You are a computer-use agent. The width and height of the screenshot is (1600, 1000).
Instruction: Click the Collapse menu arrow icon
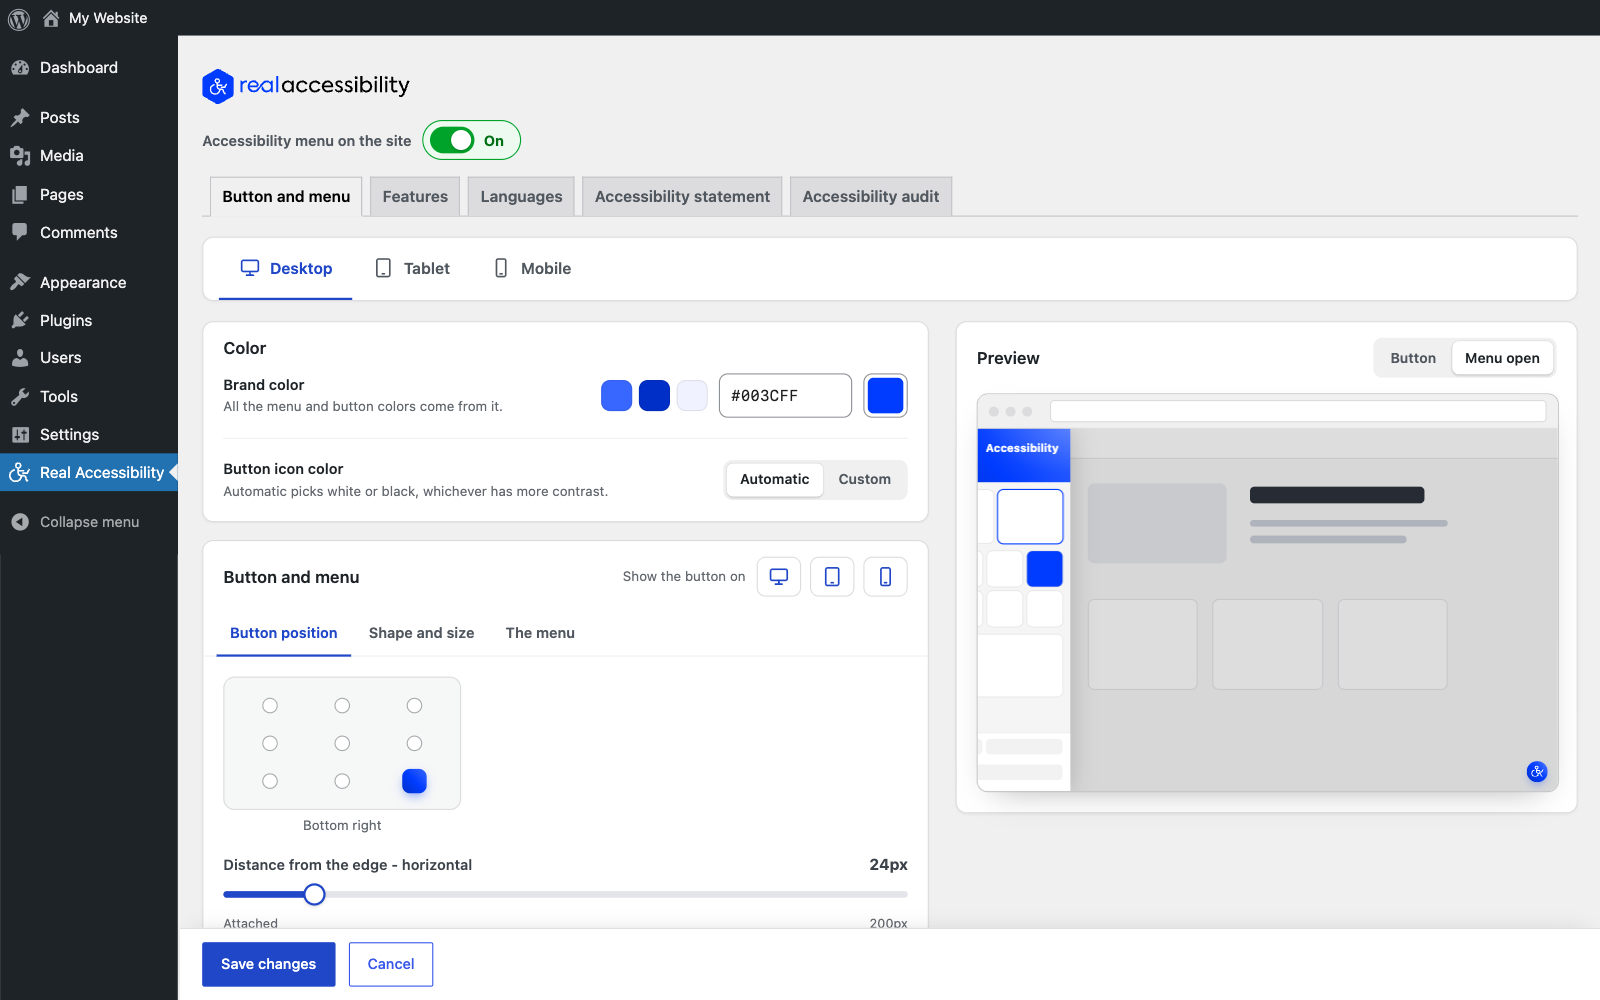coord(20,522)
